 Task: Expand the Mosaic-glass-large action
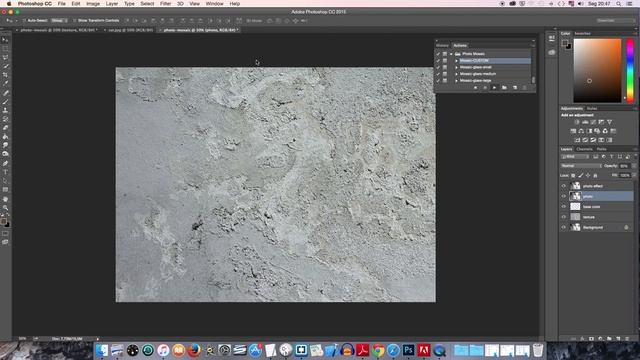click(x=457, y=80)
